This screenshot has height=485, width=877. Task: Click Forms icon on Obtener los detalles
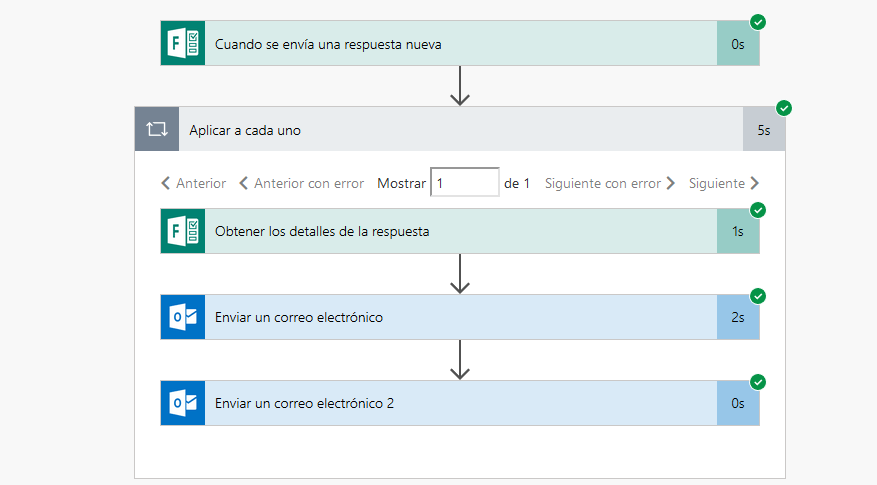pos(183,231)
